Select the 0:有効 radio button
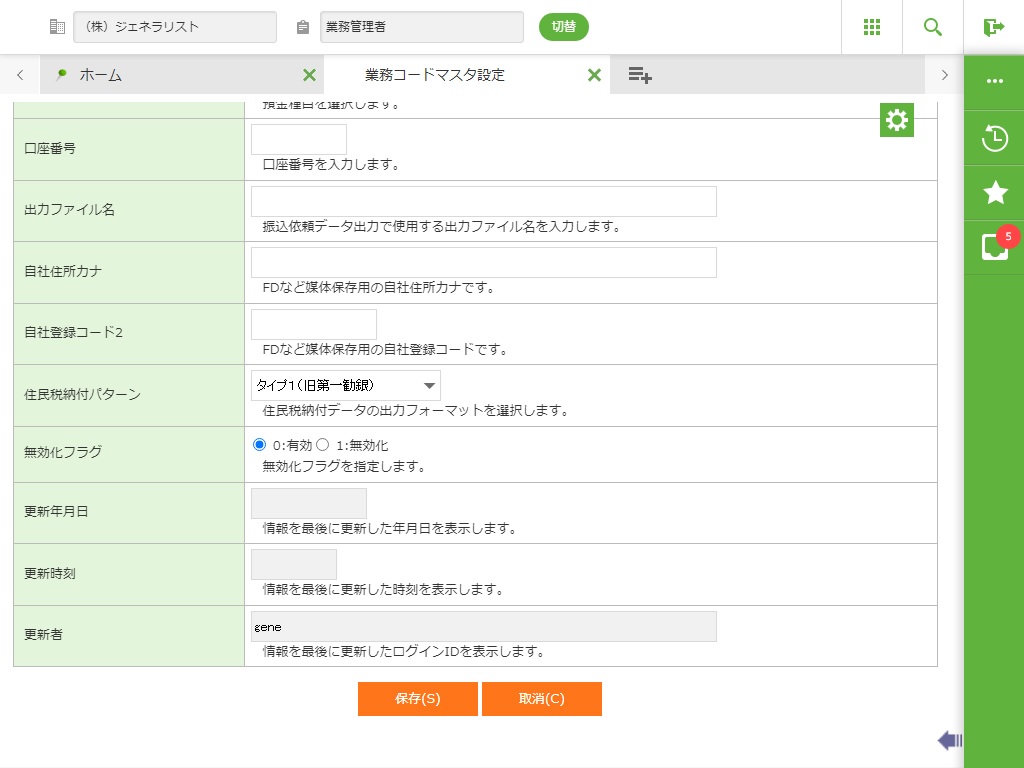This screenshot has width=1024, height=768. pyautogui.click(x=260, y=445)
